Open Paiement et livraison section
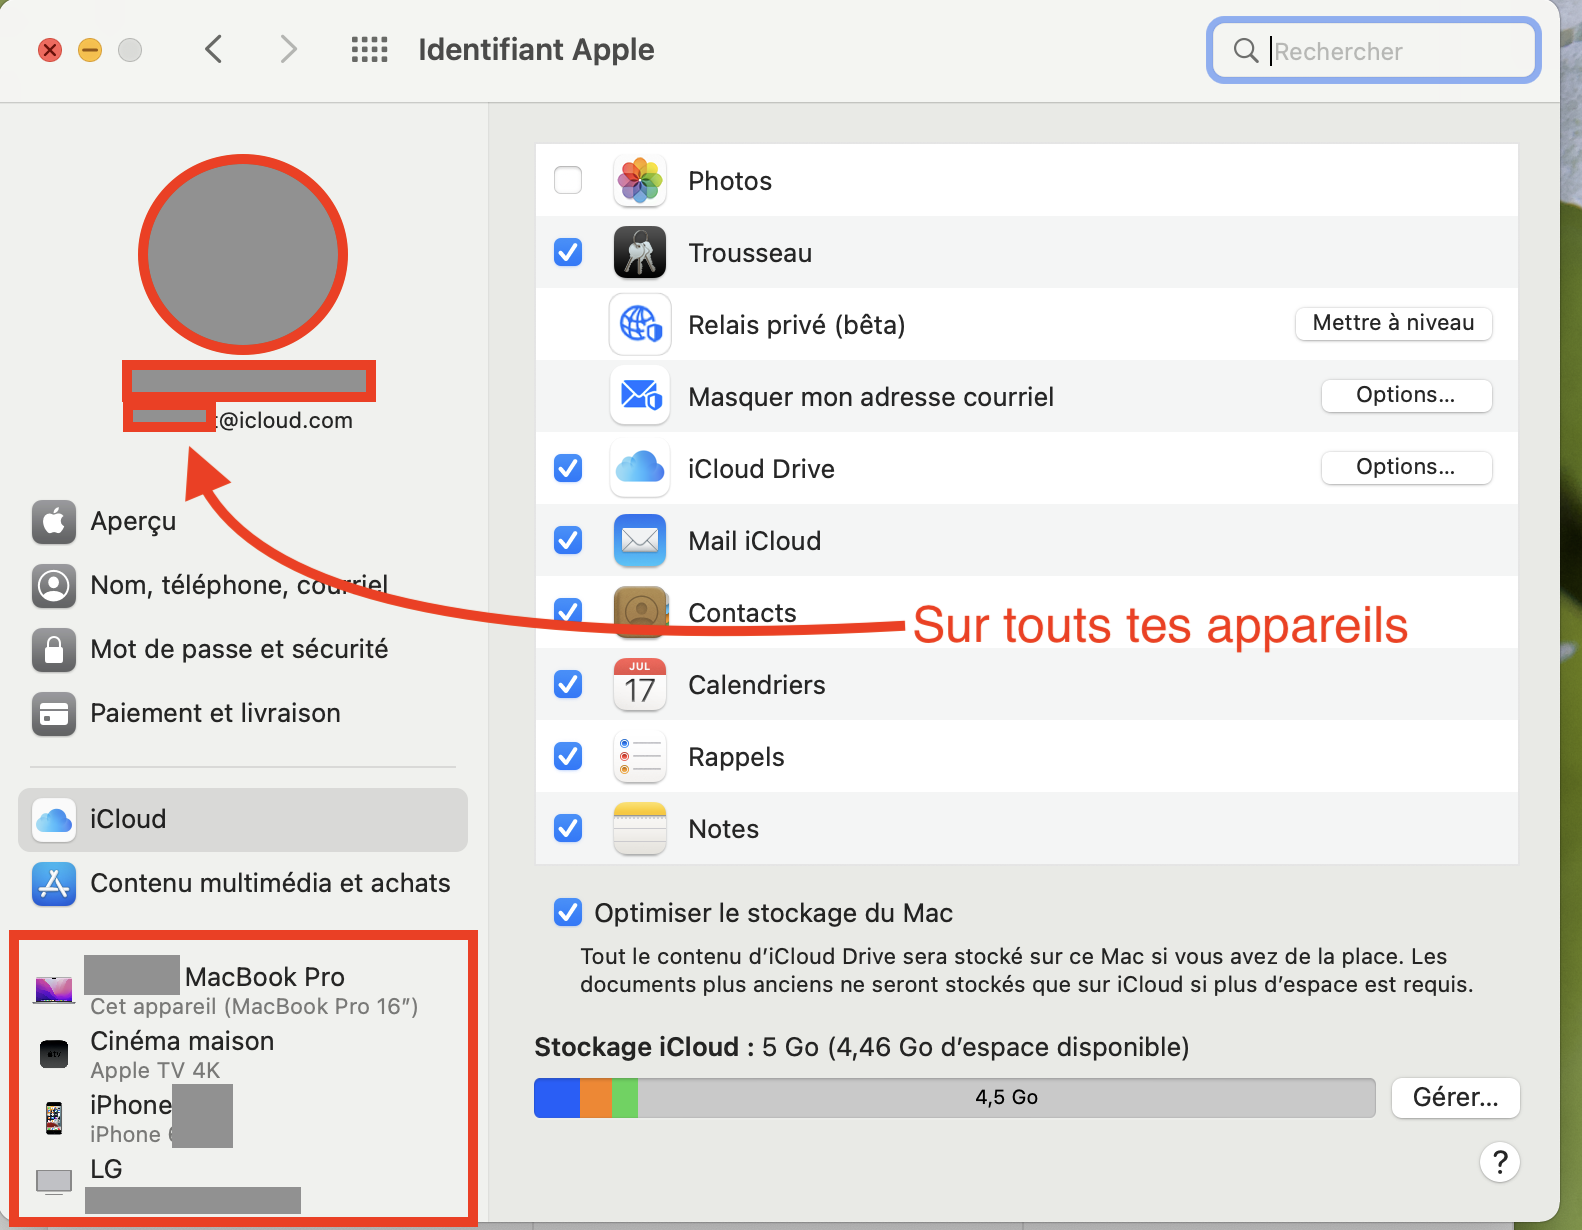 (186, 714)
